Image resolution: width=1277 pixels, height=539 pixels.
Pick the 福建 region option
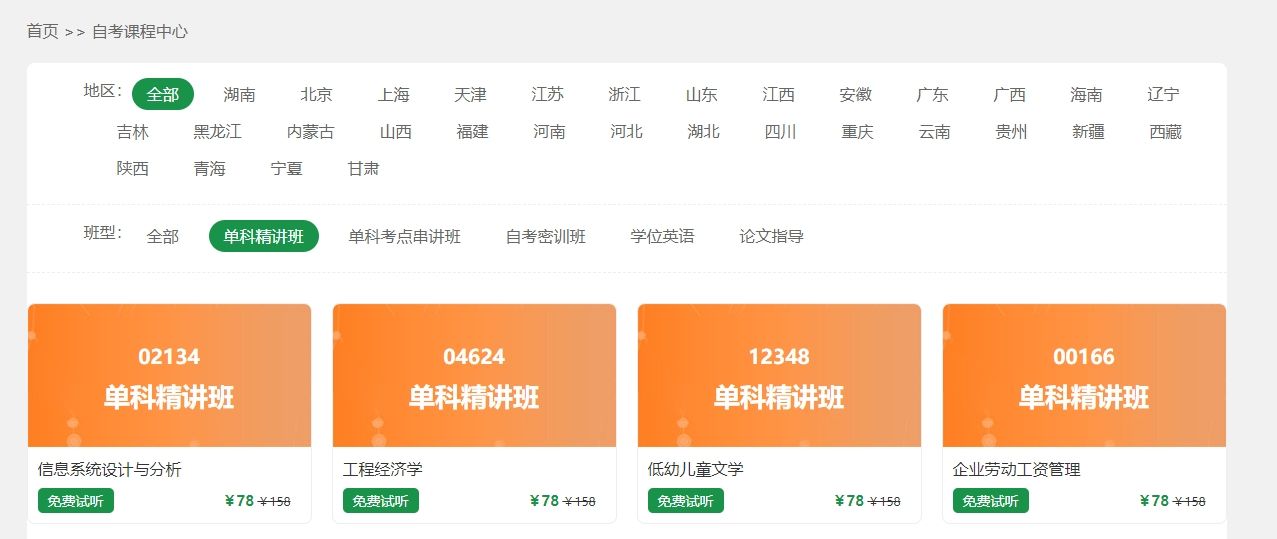[x=473, y=131]
